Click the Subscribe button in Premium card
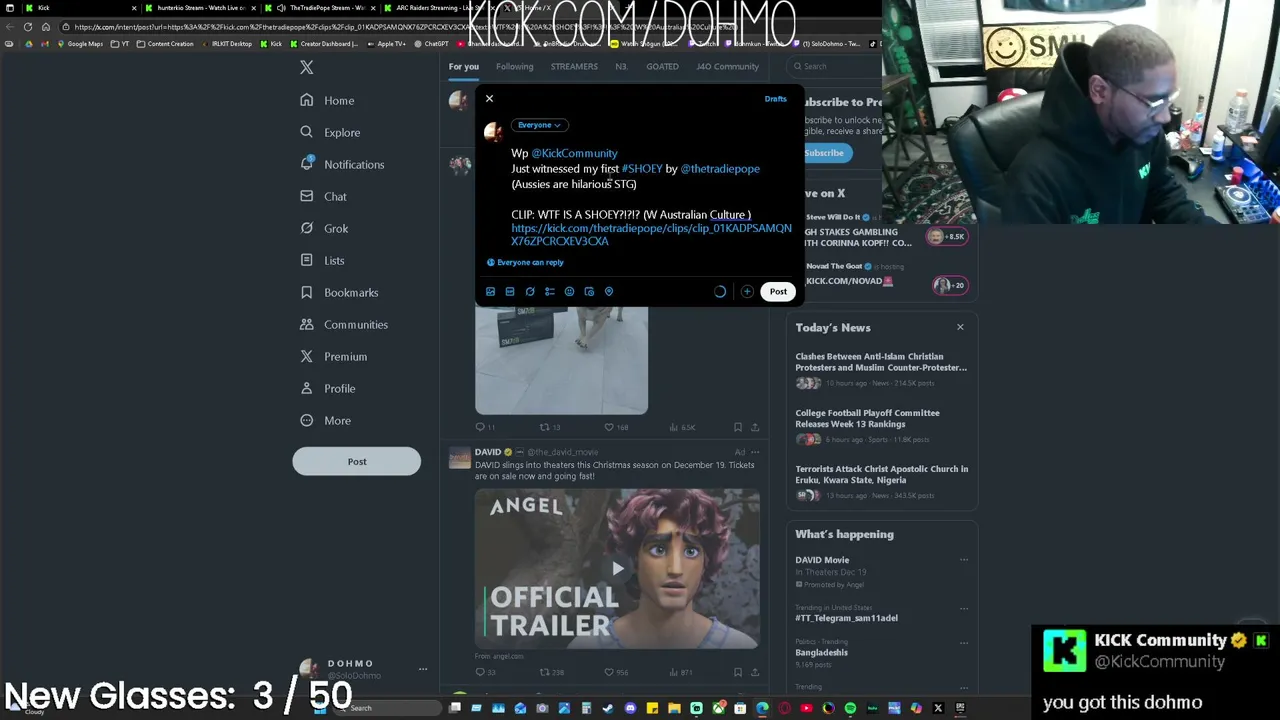This screenshot has height=720, width=1280. (x=824, y=153)
